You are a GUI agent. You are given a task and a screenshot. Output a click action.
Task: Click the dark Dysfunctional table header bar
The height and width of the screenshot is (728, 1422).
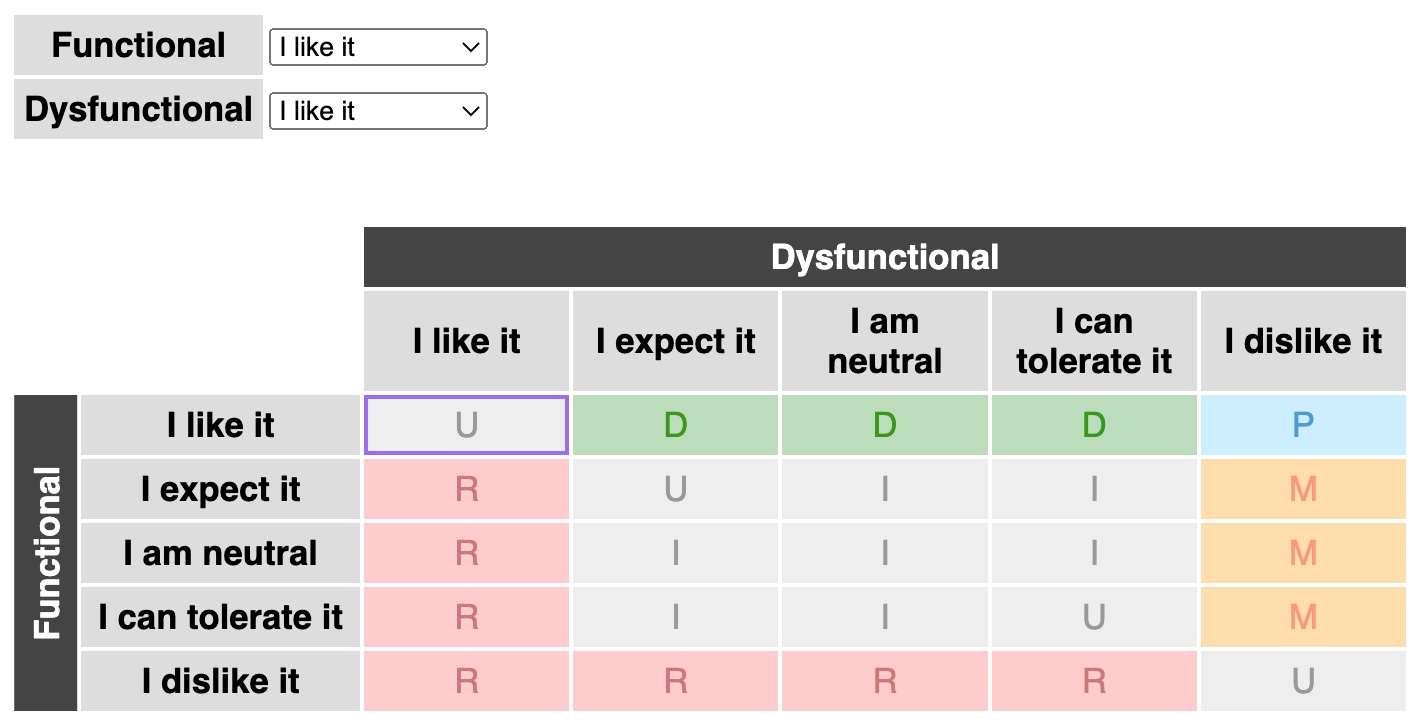(885, 258)
